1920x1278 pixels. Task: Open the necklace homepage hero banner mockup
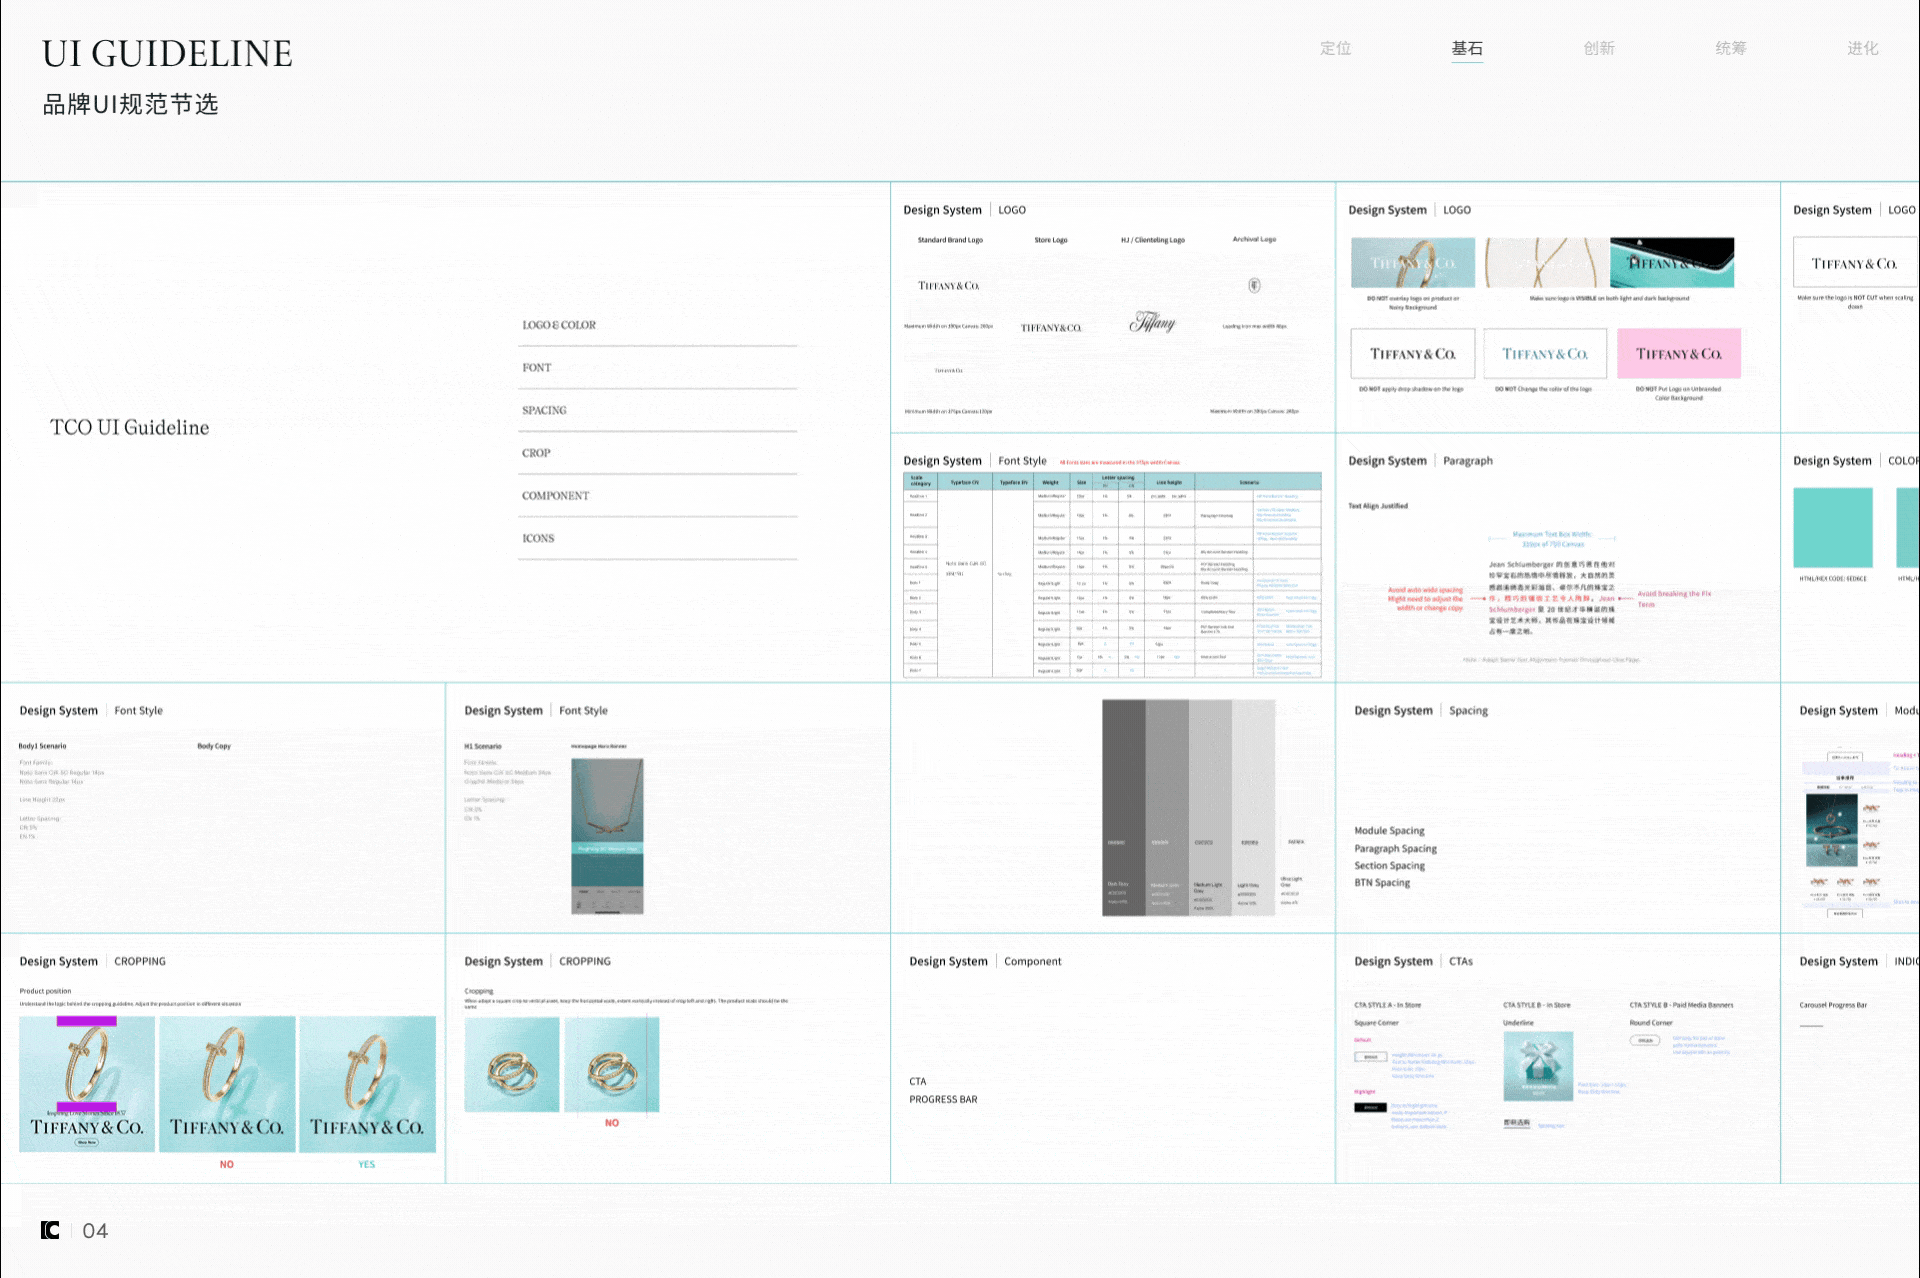click(x=607, y=836)
